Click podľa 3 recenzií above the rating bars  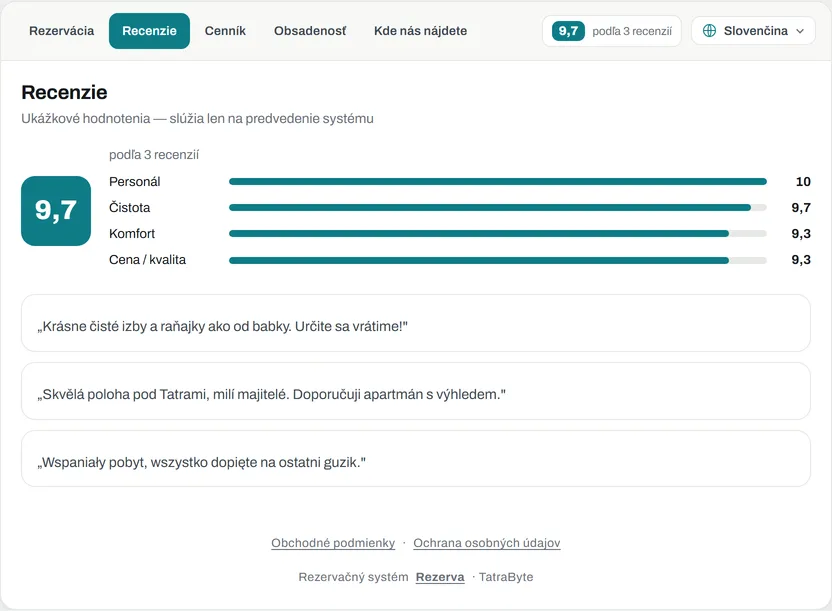click(x=154, y=155)
